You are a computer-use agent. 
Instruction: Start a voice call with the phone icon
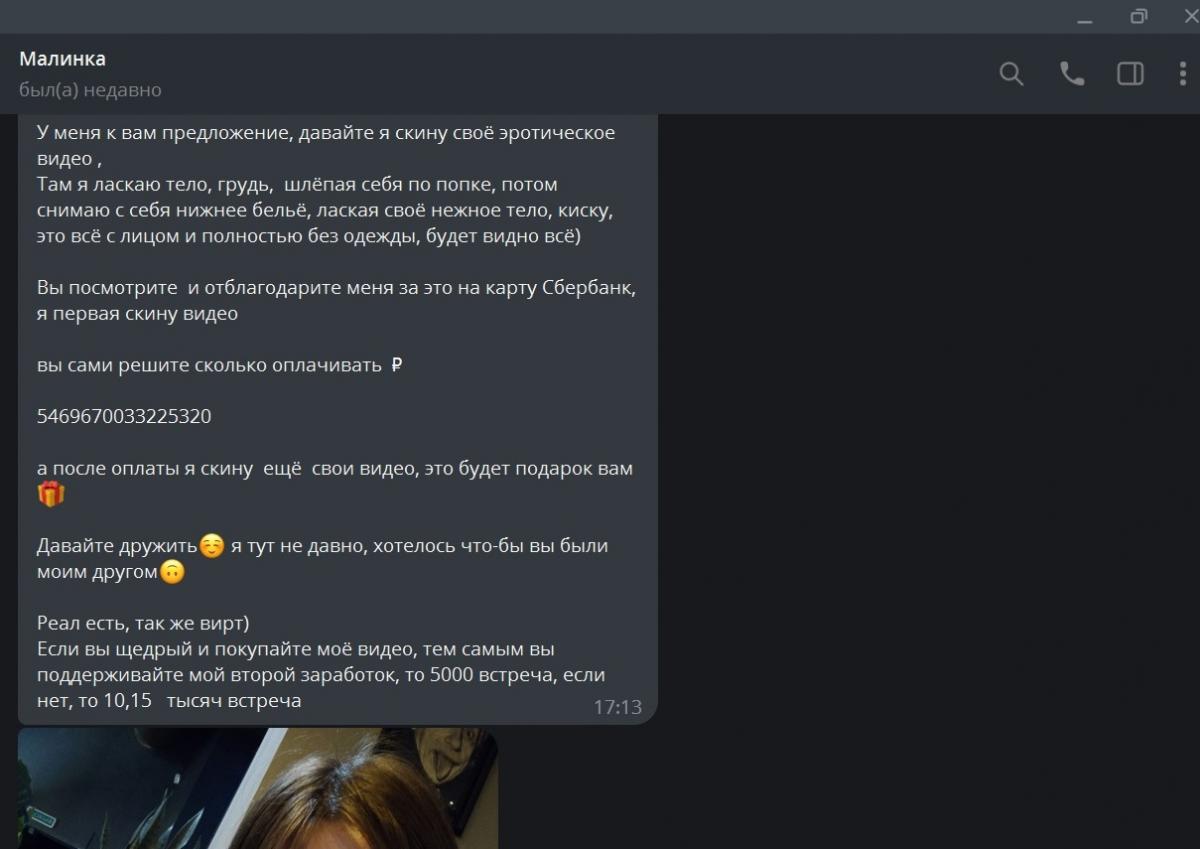[1072, 74]
